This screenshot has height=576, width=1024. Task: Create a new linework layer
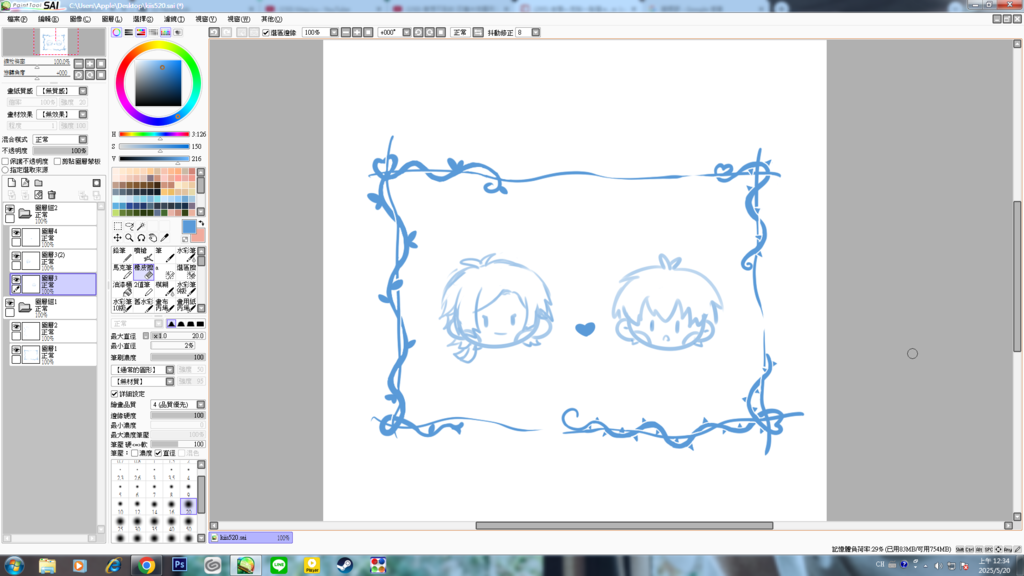point(25,183)
